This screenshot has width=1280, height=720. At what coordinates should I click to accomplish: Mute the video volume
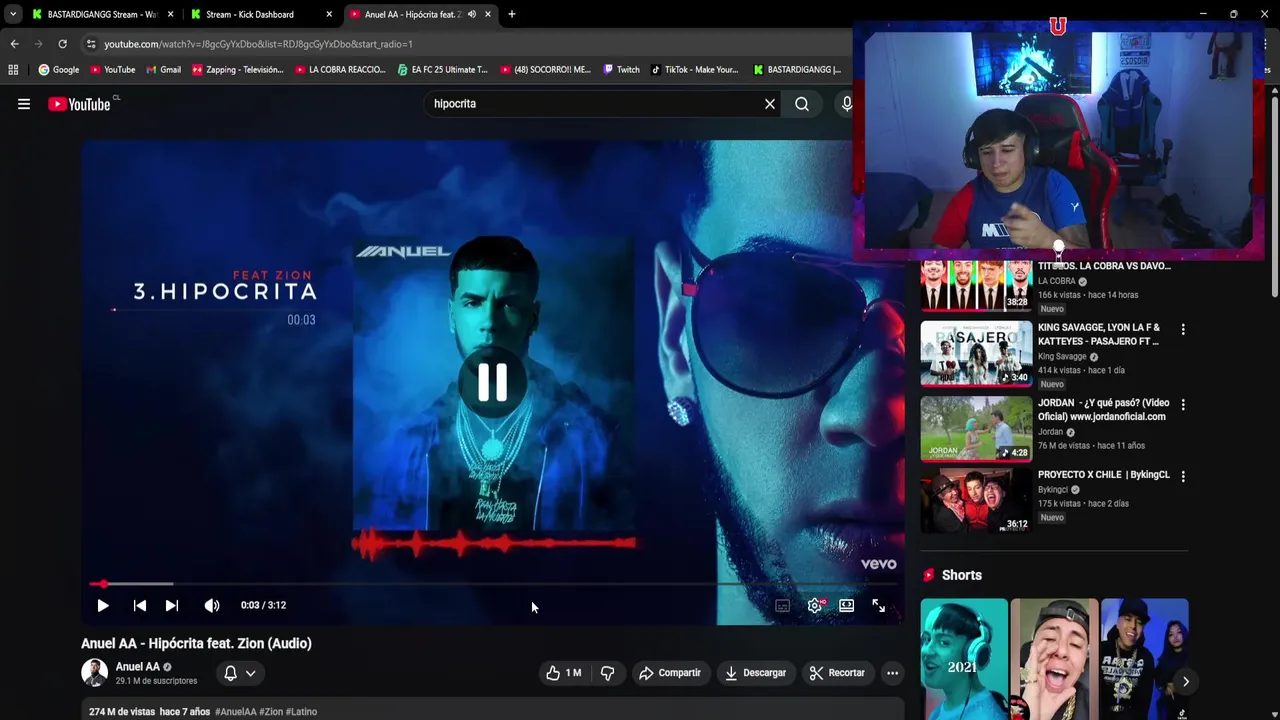point(212,605)
